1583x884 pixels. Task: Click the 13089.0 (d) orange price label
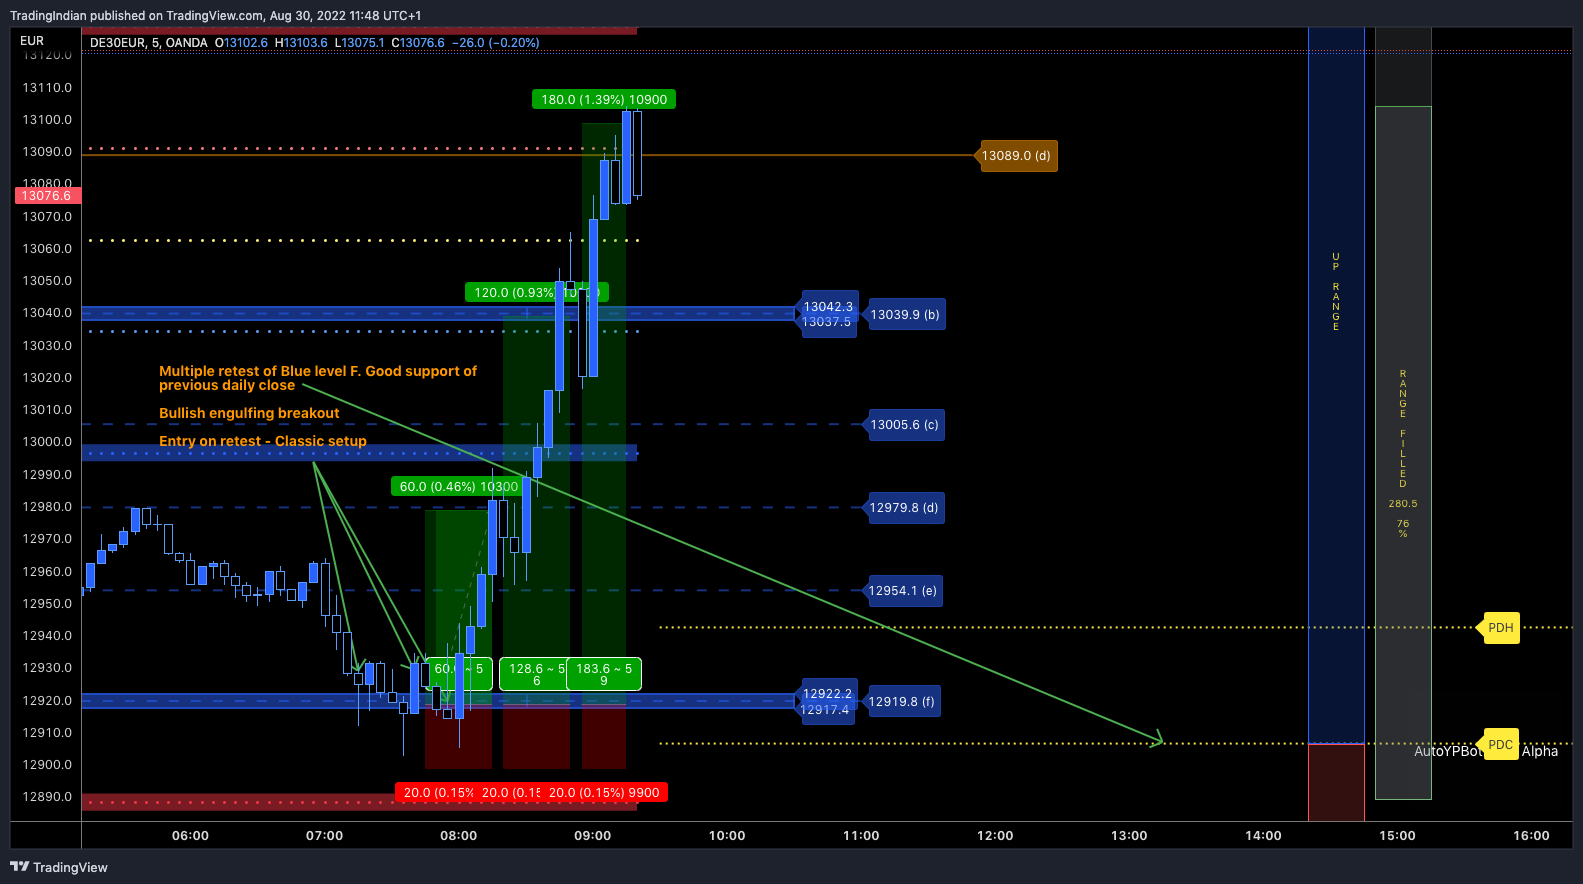pos(1016,156)
